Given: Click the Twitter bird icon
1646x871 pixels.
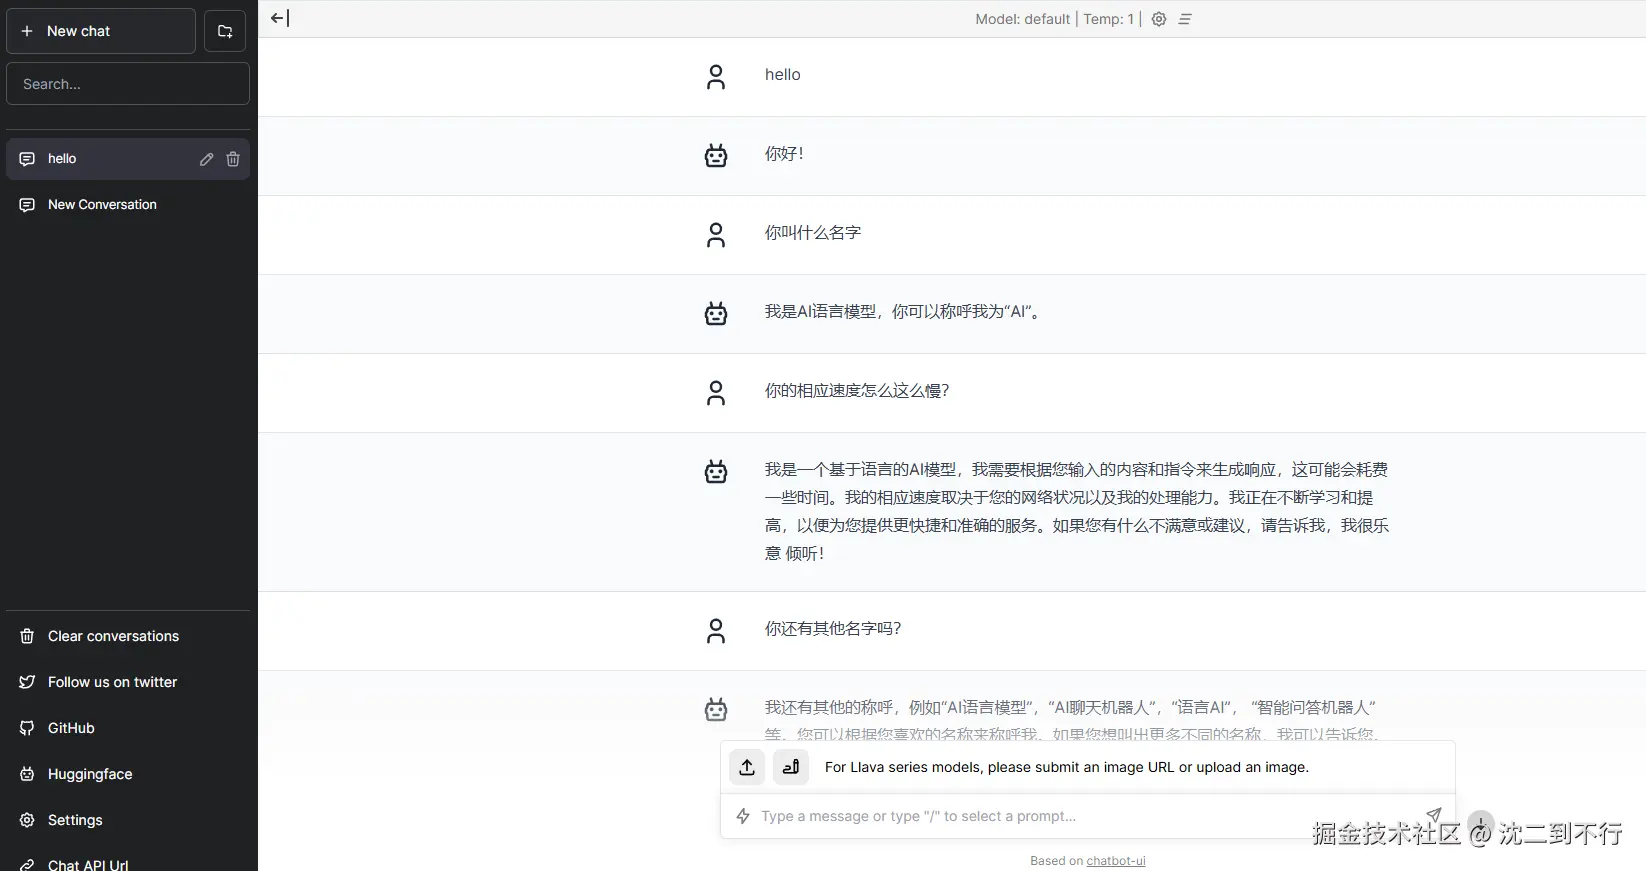Looking at the screenshot, I should [x=27, y=682].
